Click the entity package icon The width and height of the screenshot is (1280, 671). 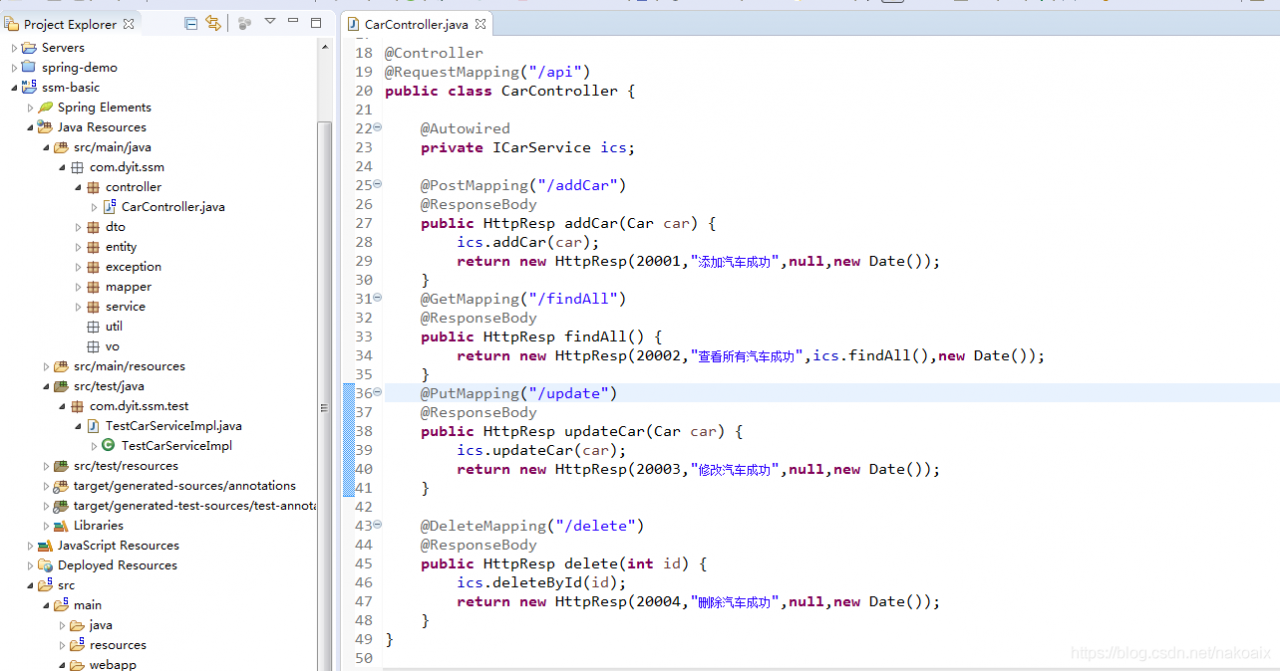93,247
